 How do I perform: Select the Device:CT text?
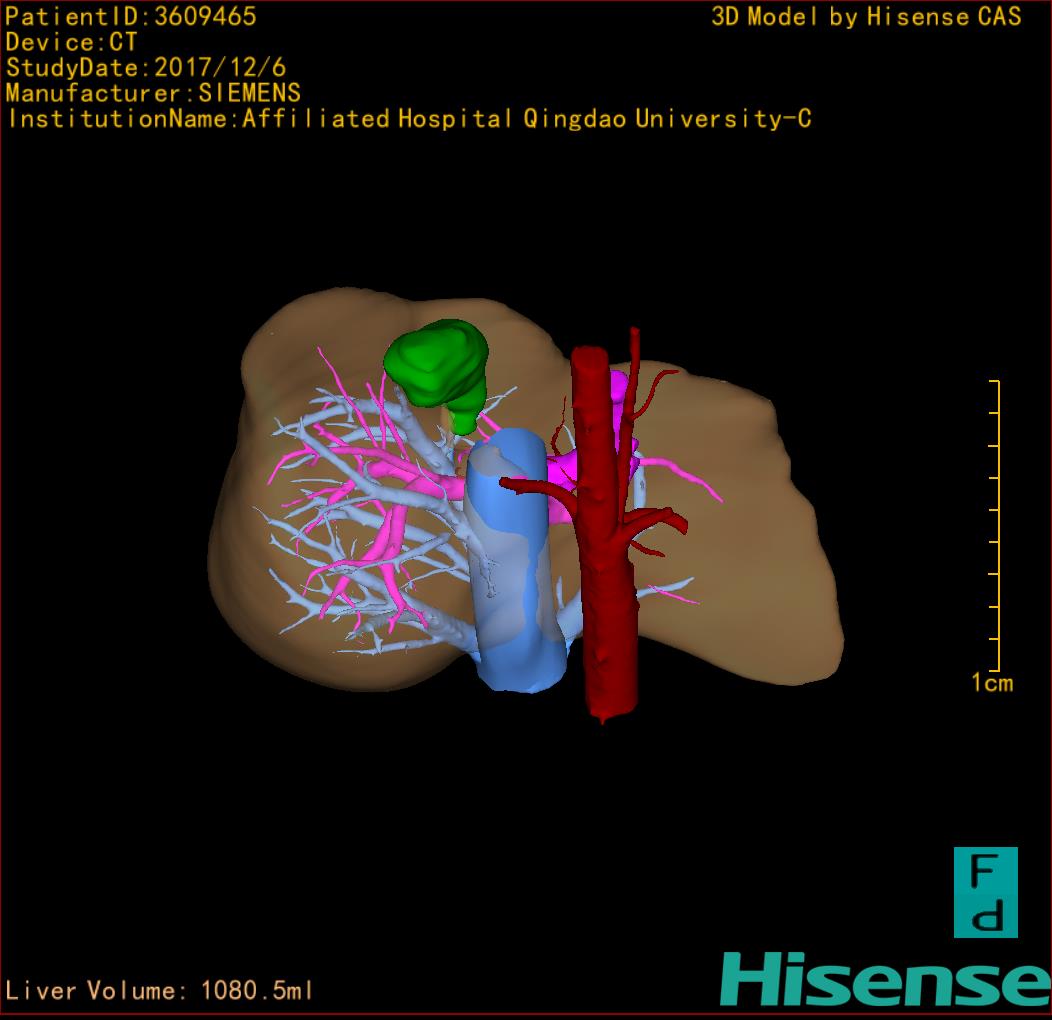[x=71, y=42]
